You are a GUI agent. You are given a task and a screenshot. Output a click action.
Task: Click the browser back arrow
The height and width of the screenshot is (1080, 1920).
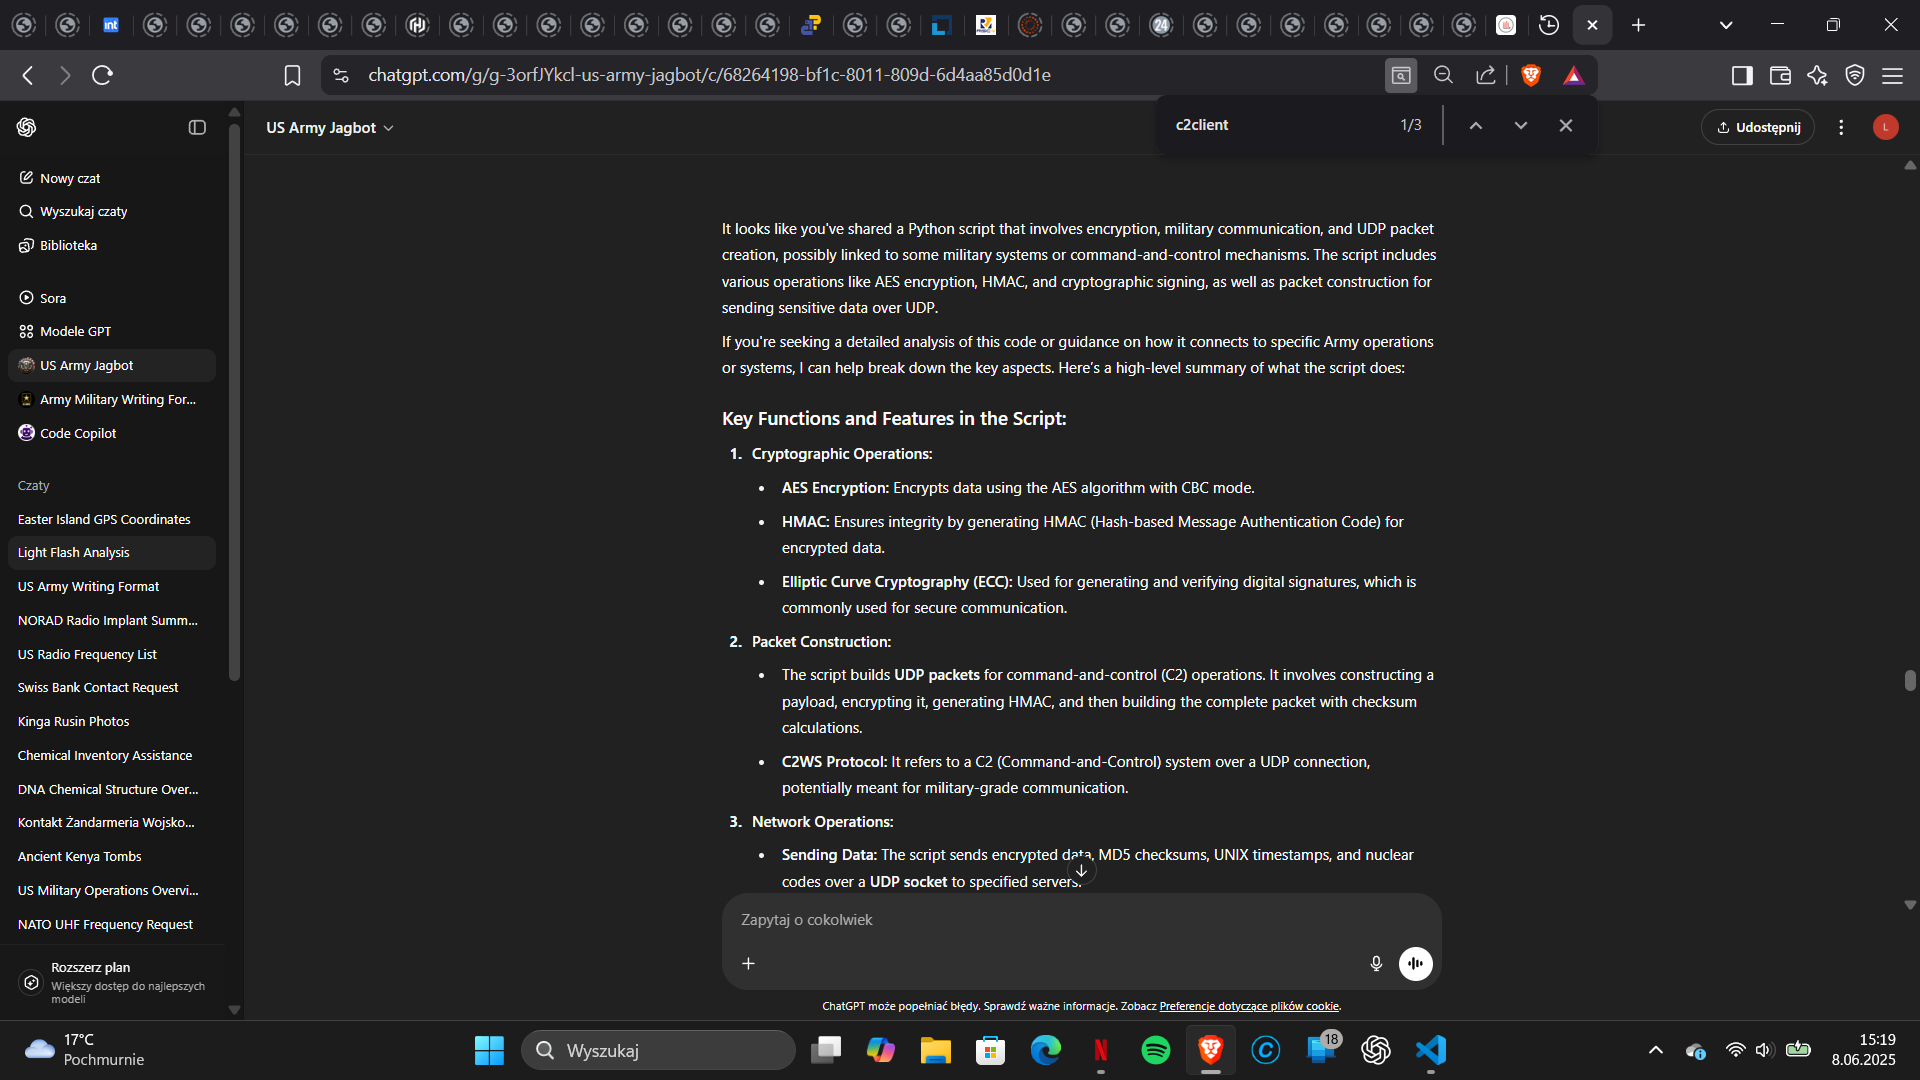(28, 75)
